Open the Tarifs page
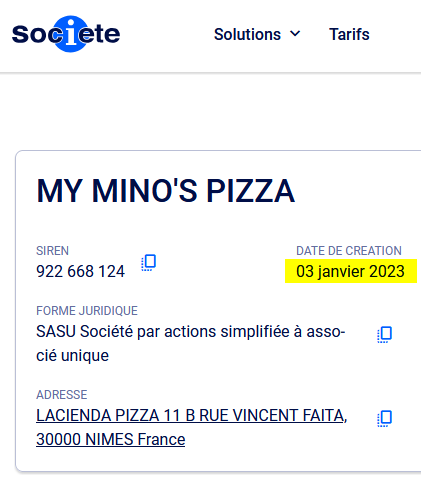The height and width of the screenshot is (486, 421). tap(349, 34)
